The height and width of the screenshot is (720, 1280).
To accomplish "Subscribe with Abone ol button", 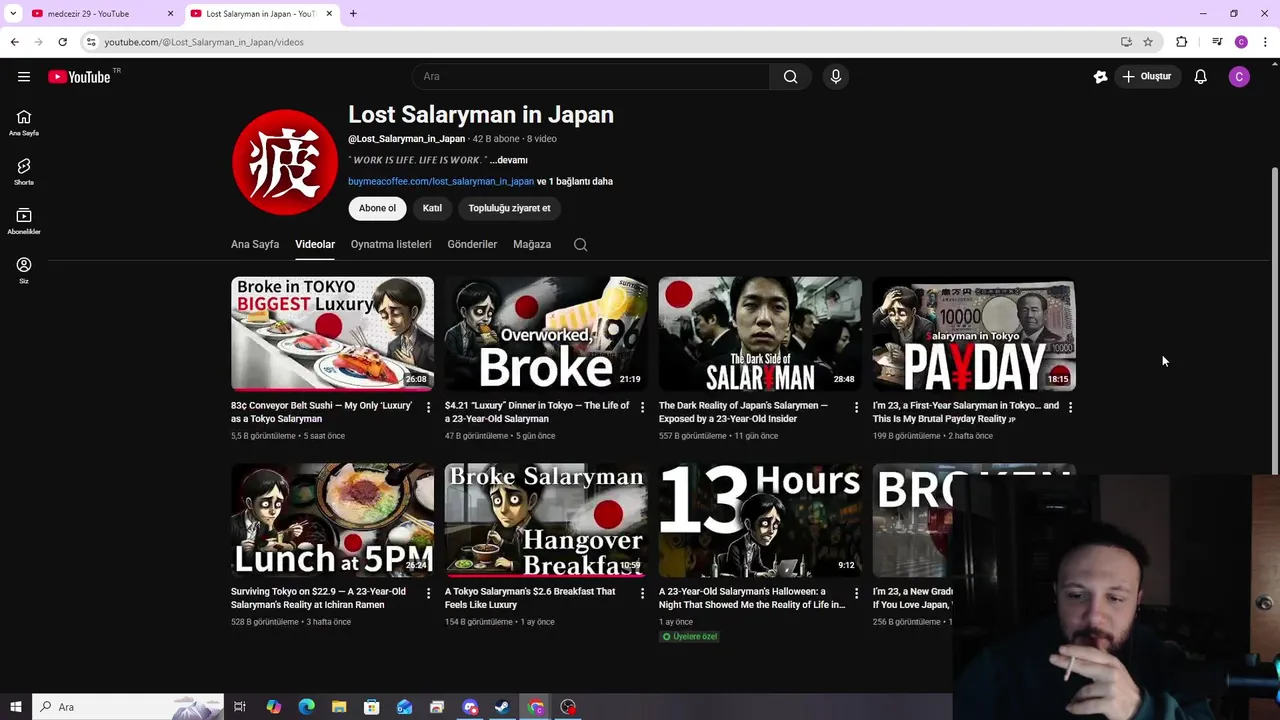I will (377, 208).
